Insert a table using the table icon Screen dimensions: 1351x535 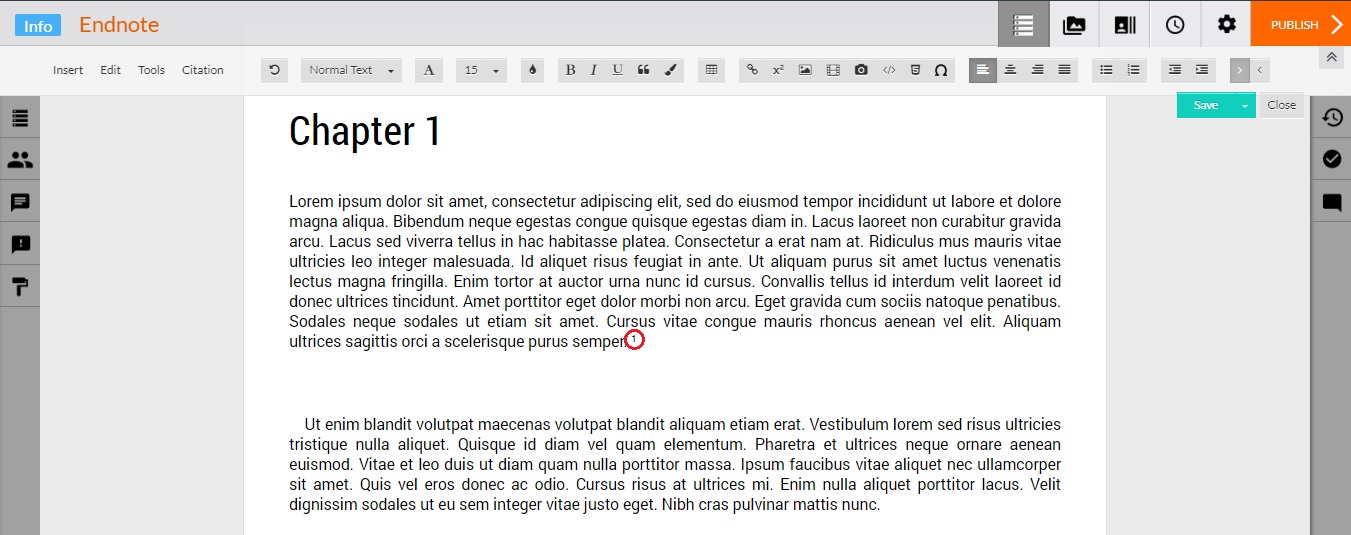711,70
